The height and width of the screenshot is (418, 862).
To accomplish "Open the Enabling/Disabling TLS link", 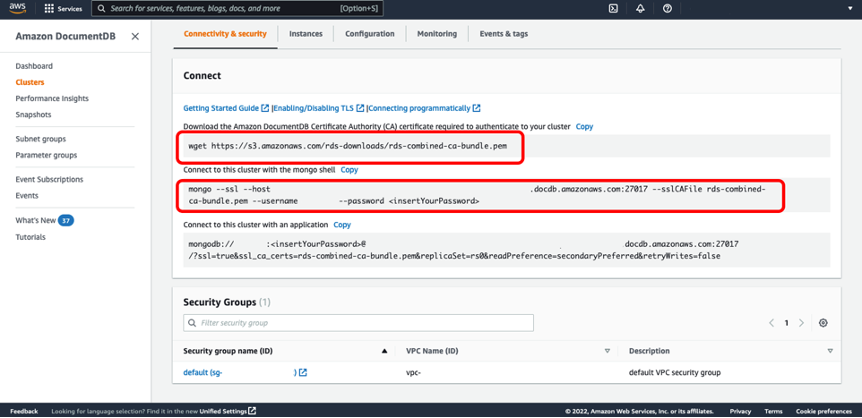I will point(314,108).
